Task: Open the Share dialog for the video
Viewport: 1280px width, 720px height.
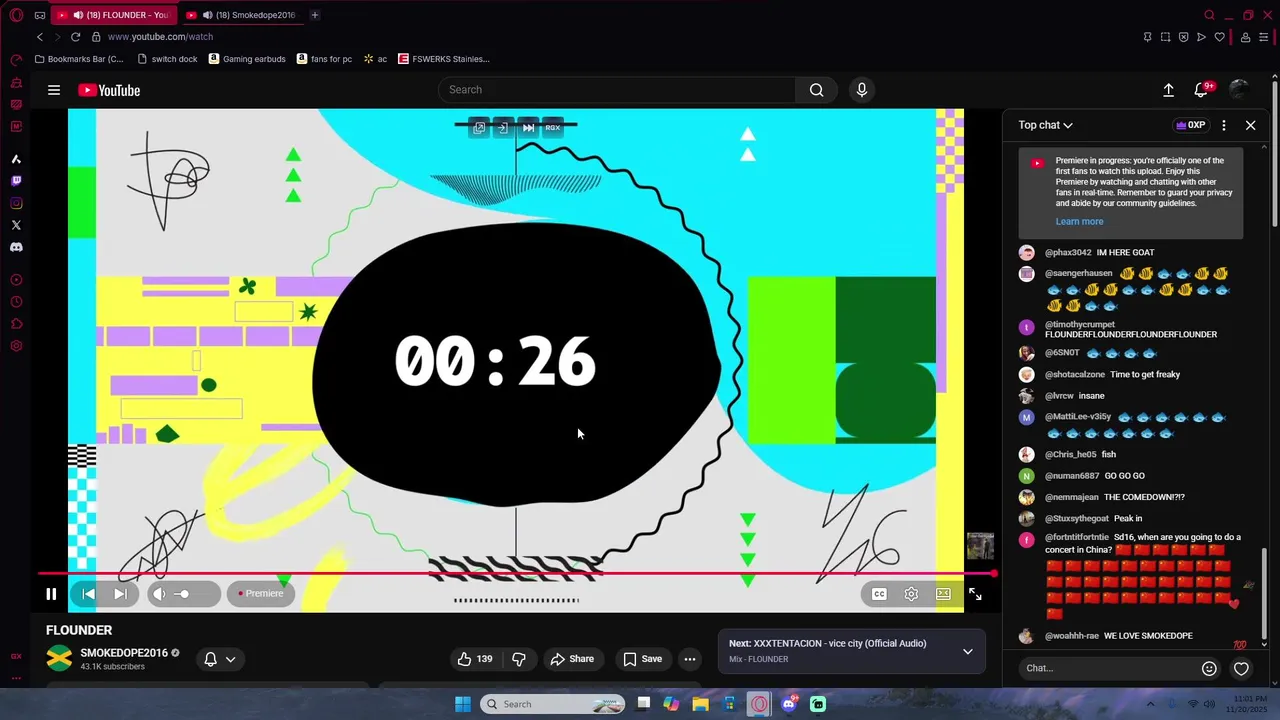Action: (572, 659)
